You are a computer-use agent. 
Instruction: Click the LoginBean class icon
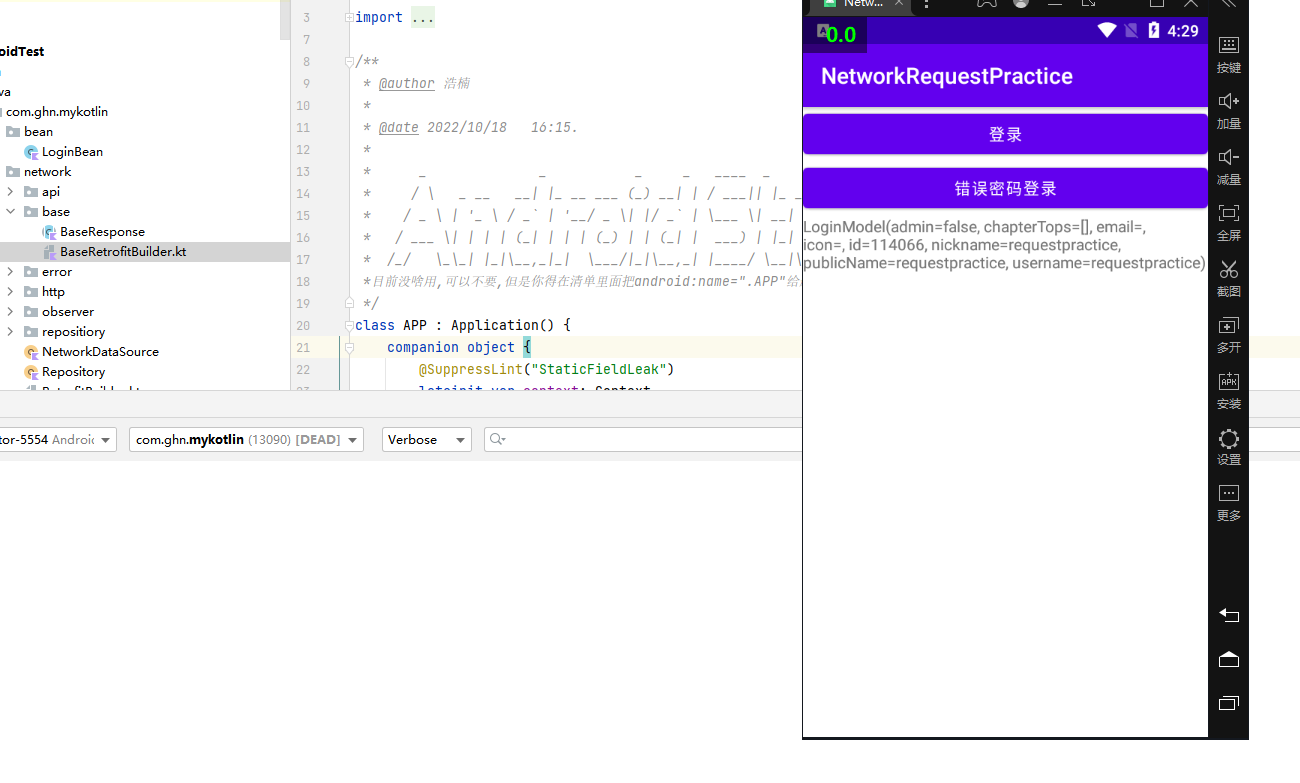(31, 152)
